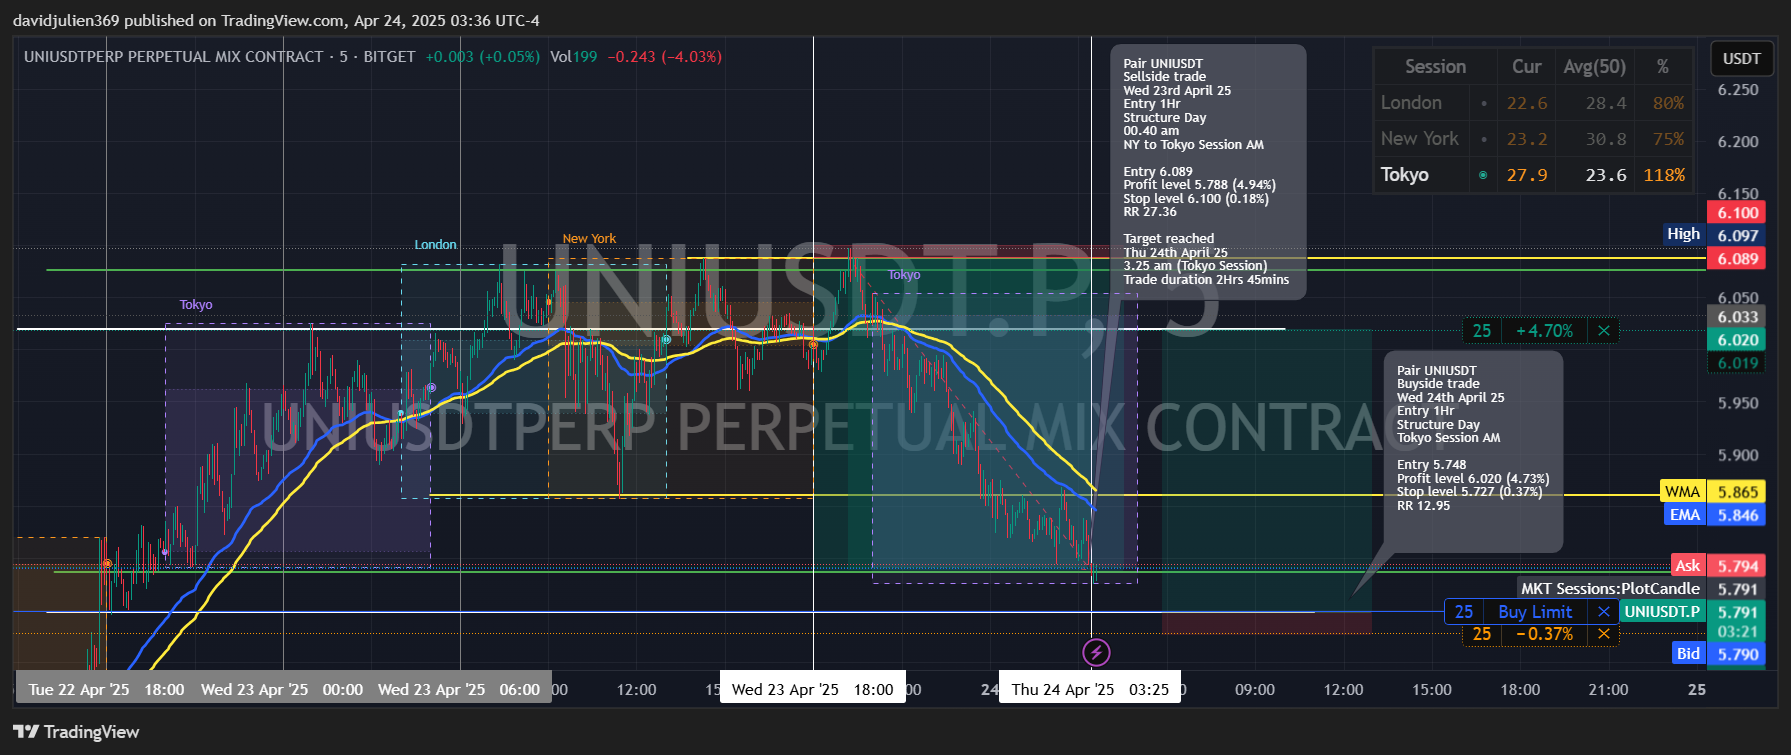
Task: Click the orange New York session label
Action: pos(589,239)
